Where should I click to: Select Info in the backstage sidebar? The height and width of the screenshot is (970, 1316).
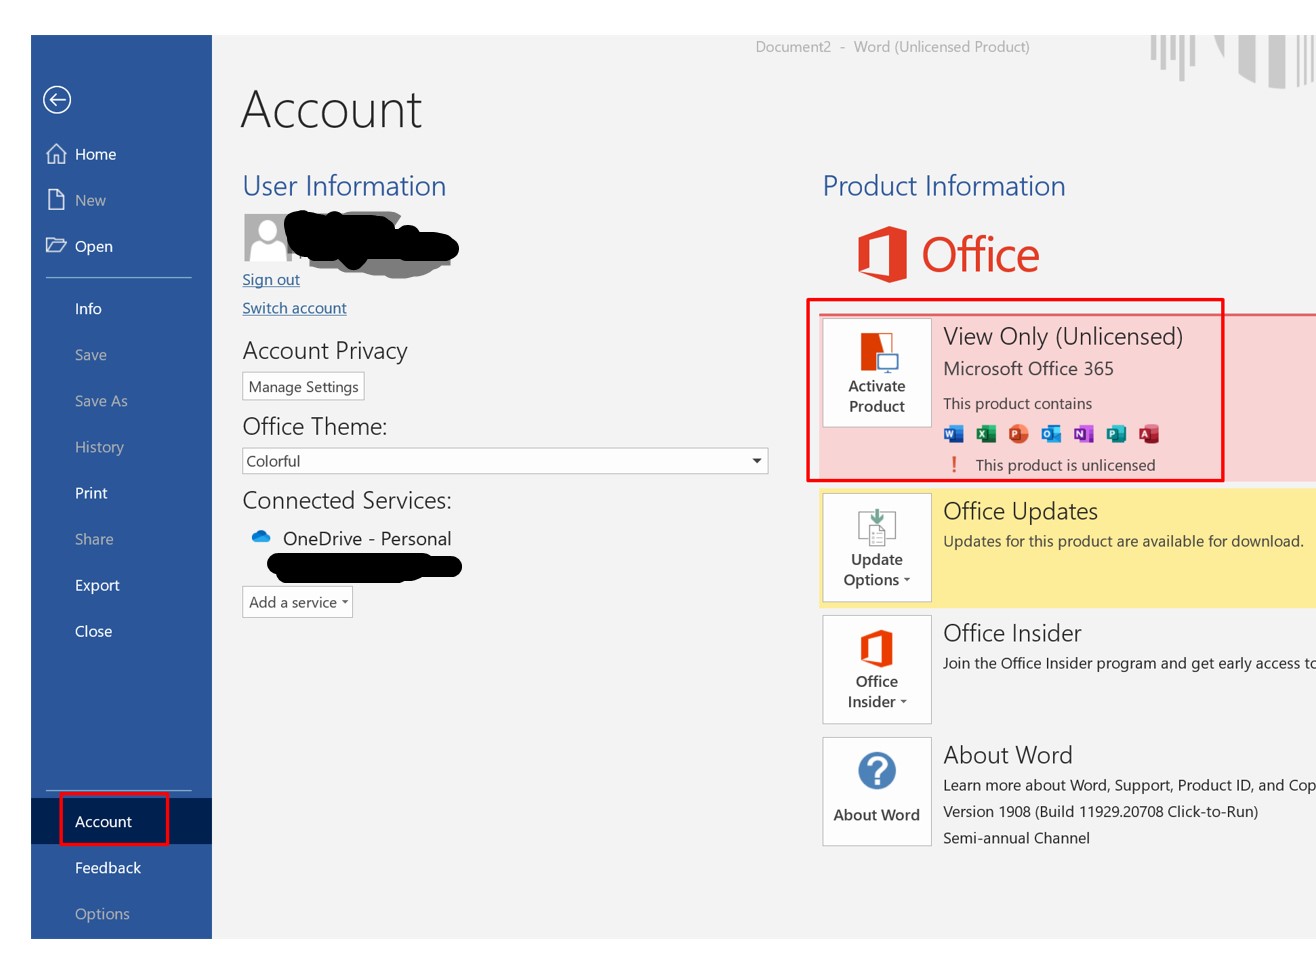[x=88, y=309]
